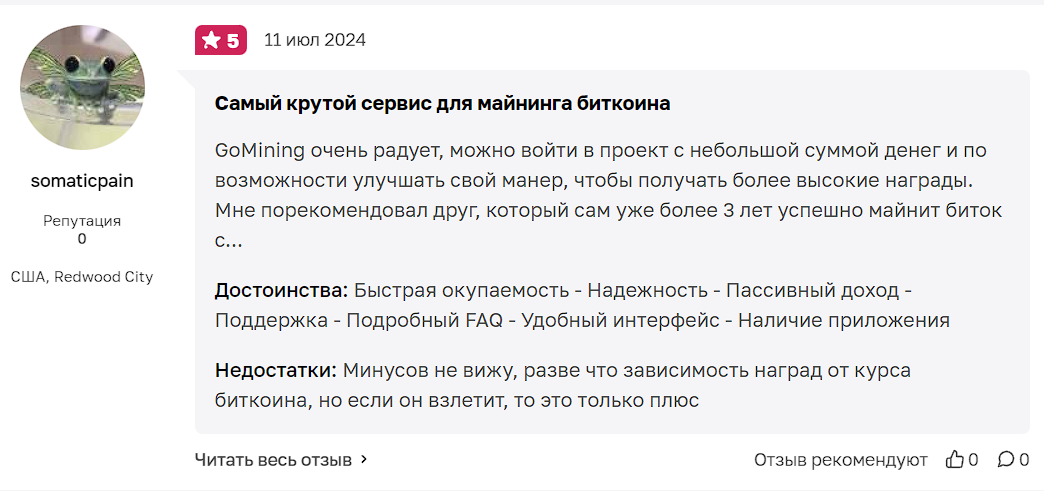Click the review date 11 июл 2024
The width and height of the screenshot is (1044, 495).
314,40
